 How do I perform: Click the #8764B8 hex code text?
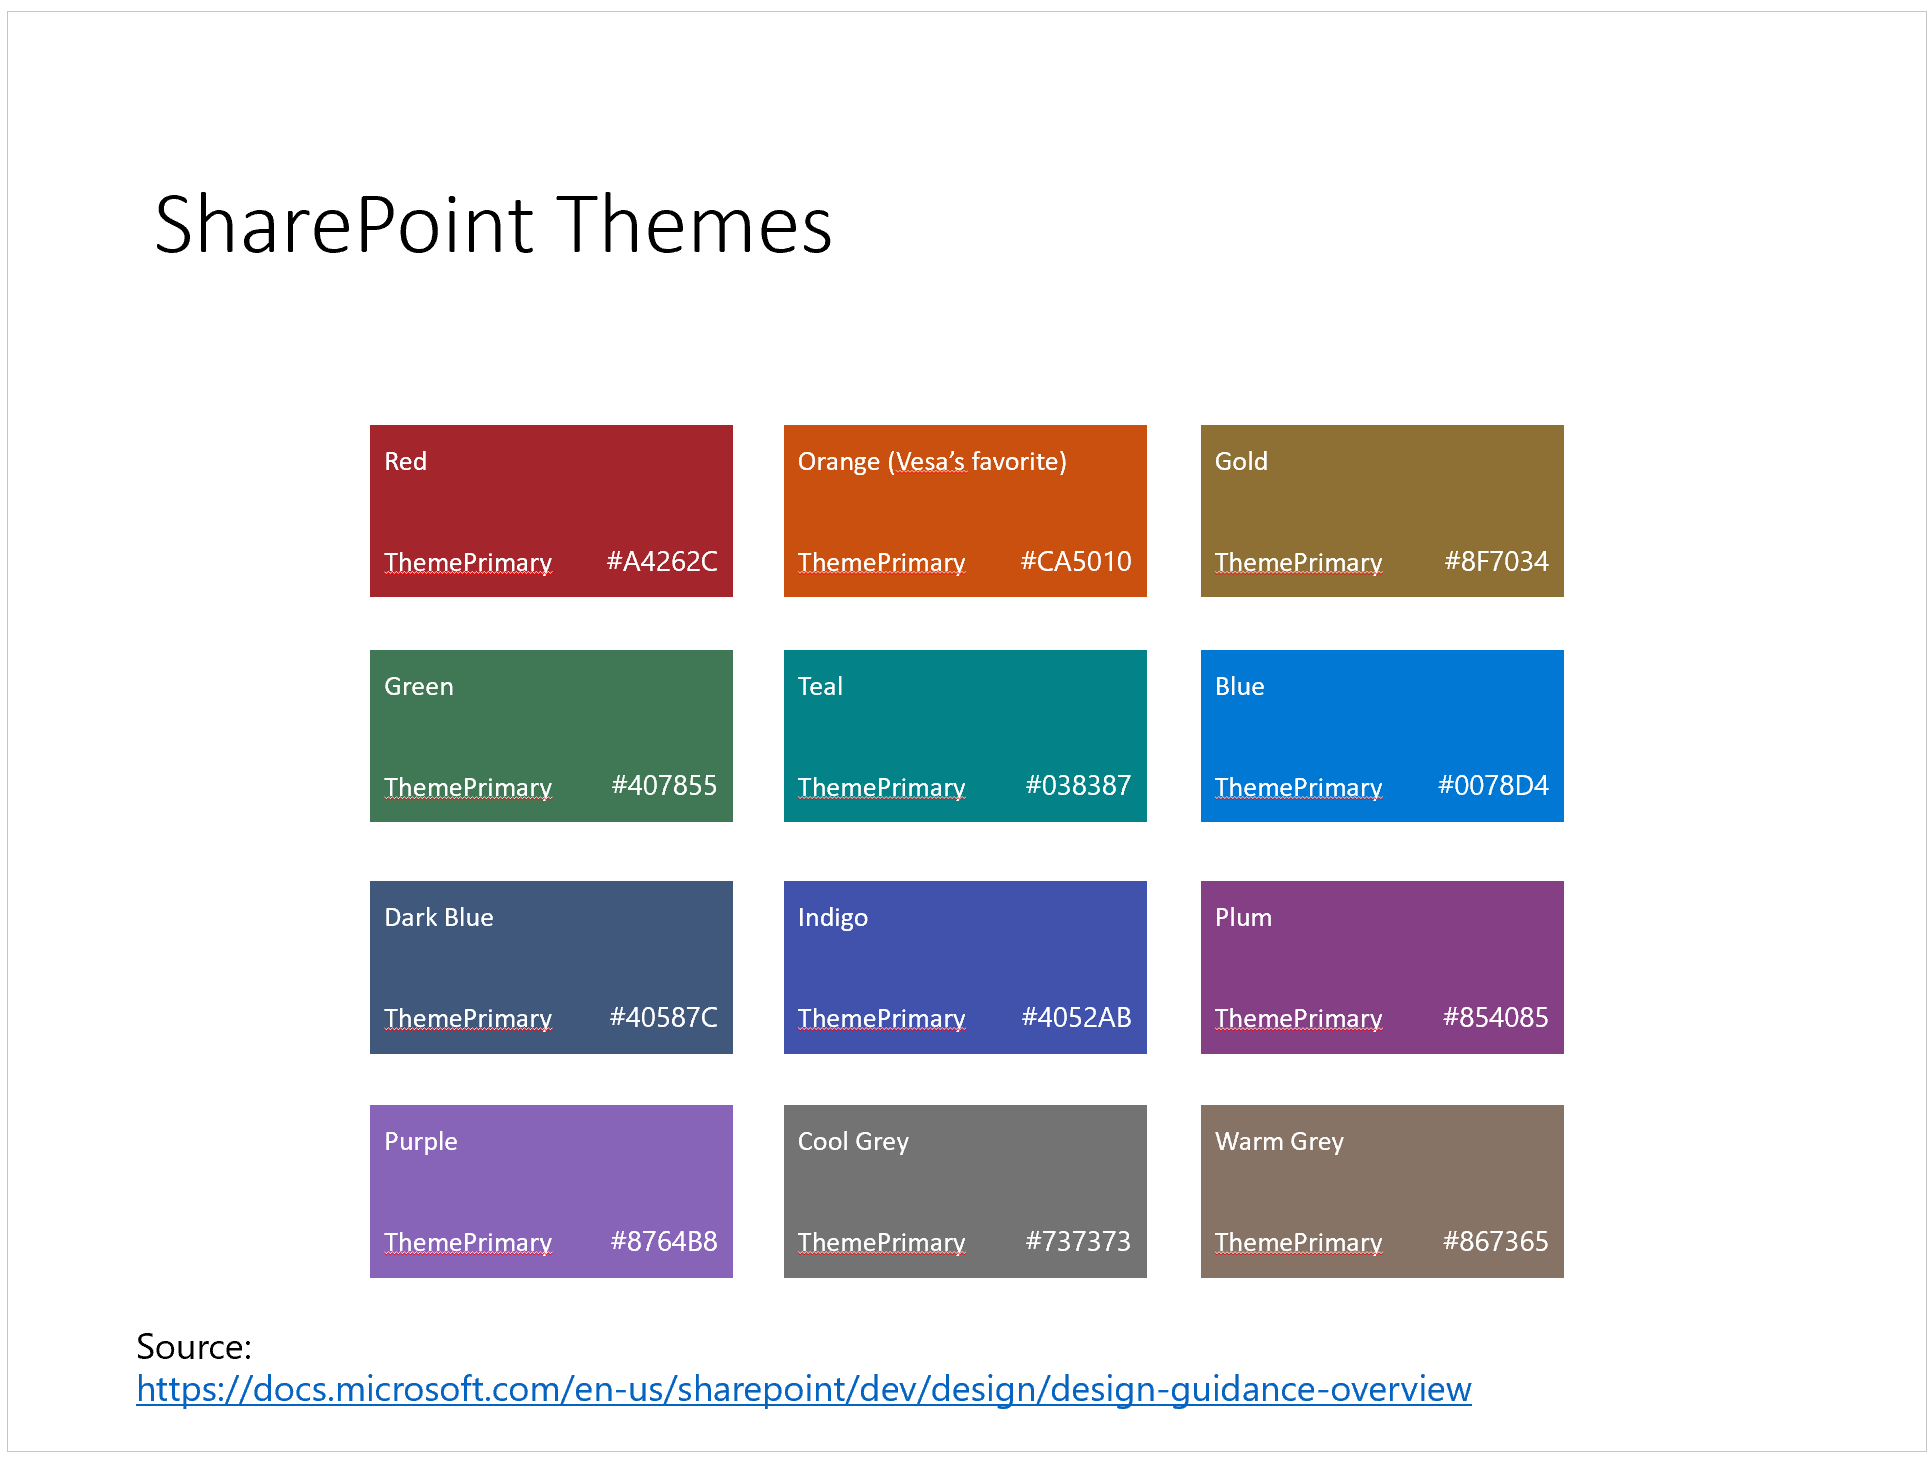[x=664, y=1242]
